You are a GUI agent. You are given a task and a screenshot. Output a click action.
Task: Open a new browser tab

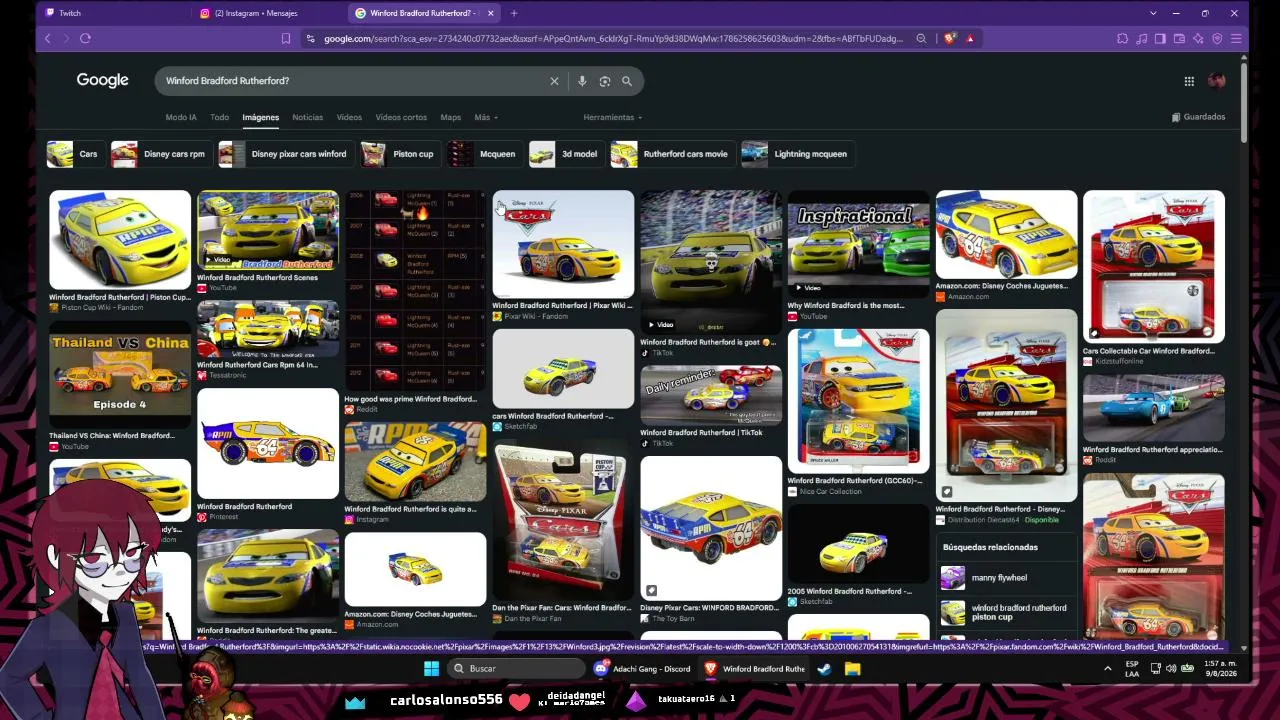tap(514, 13)
